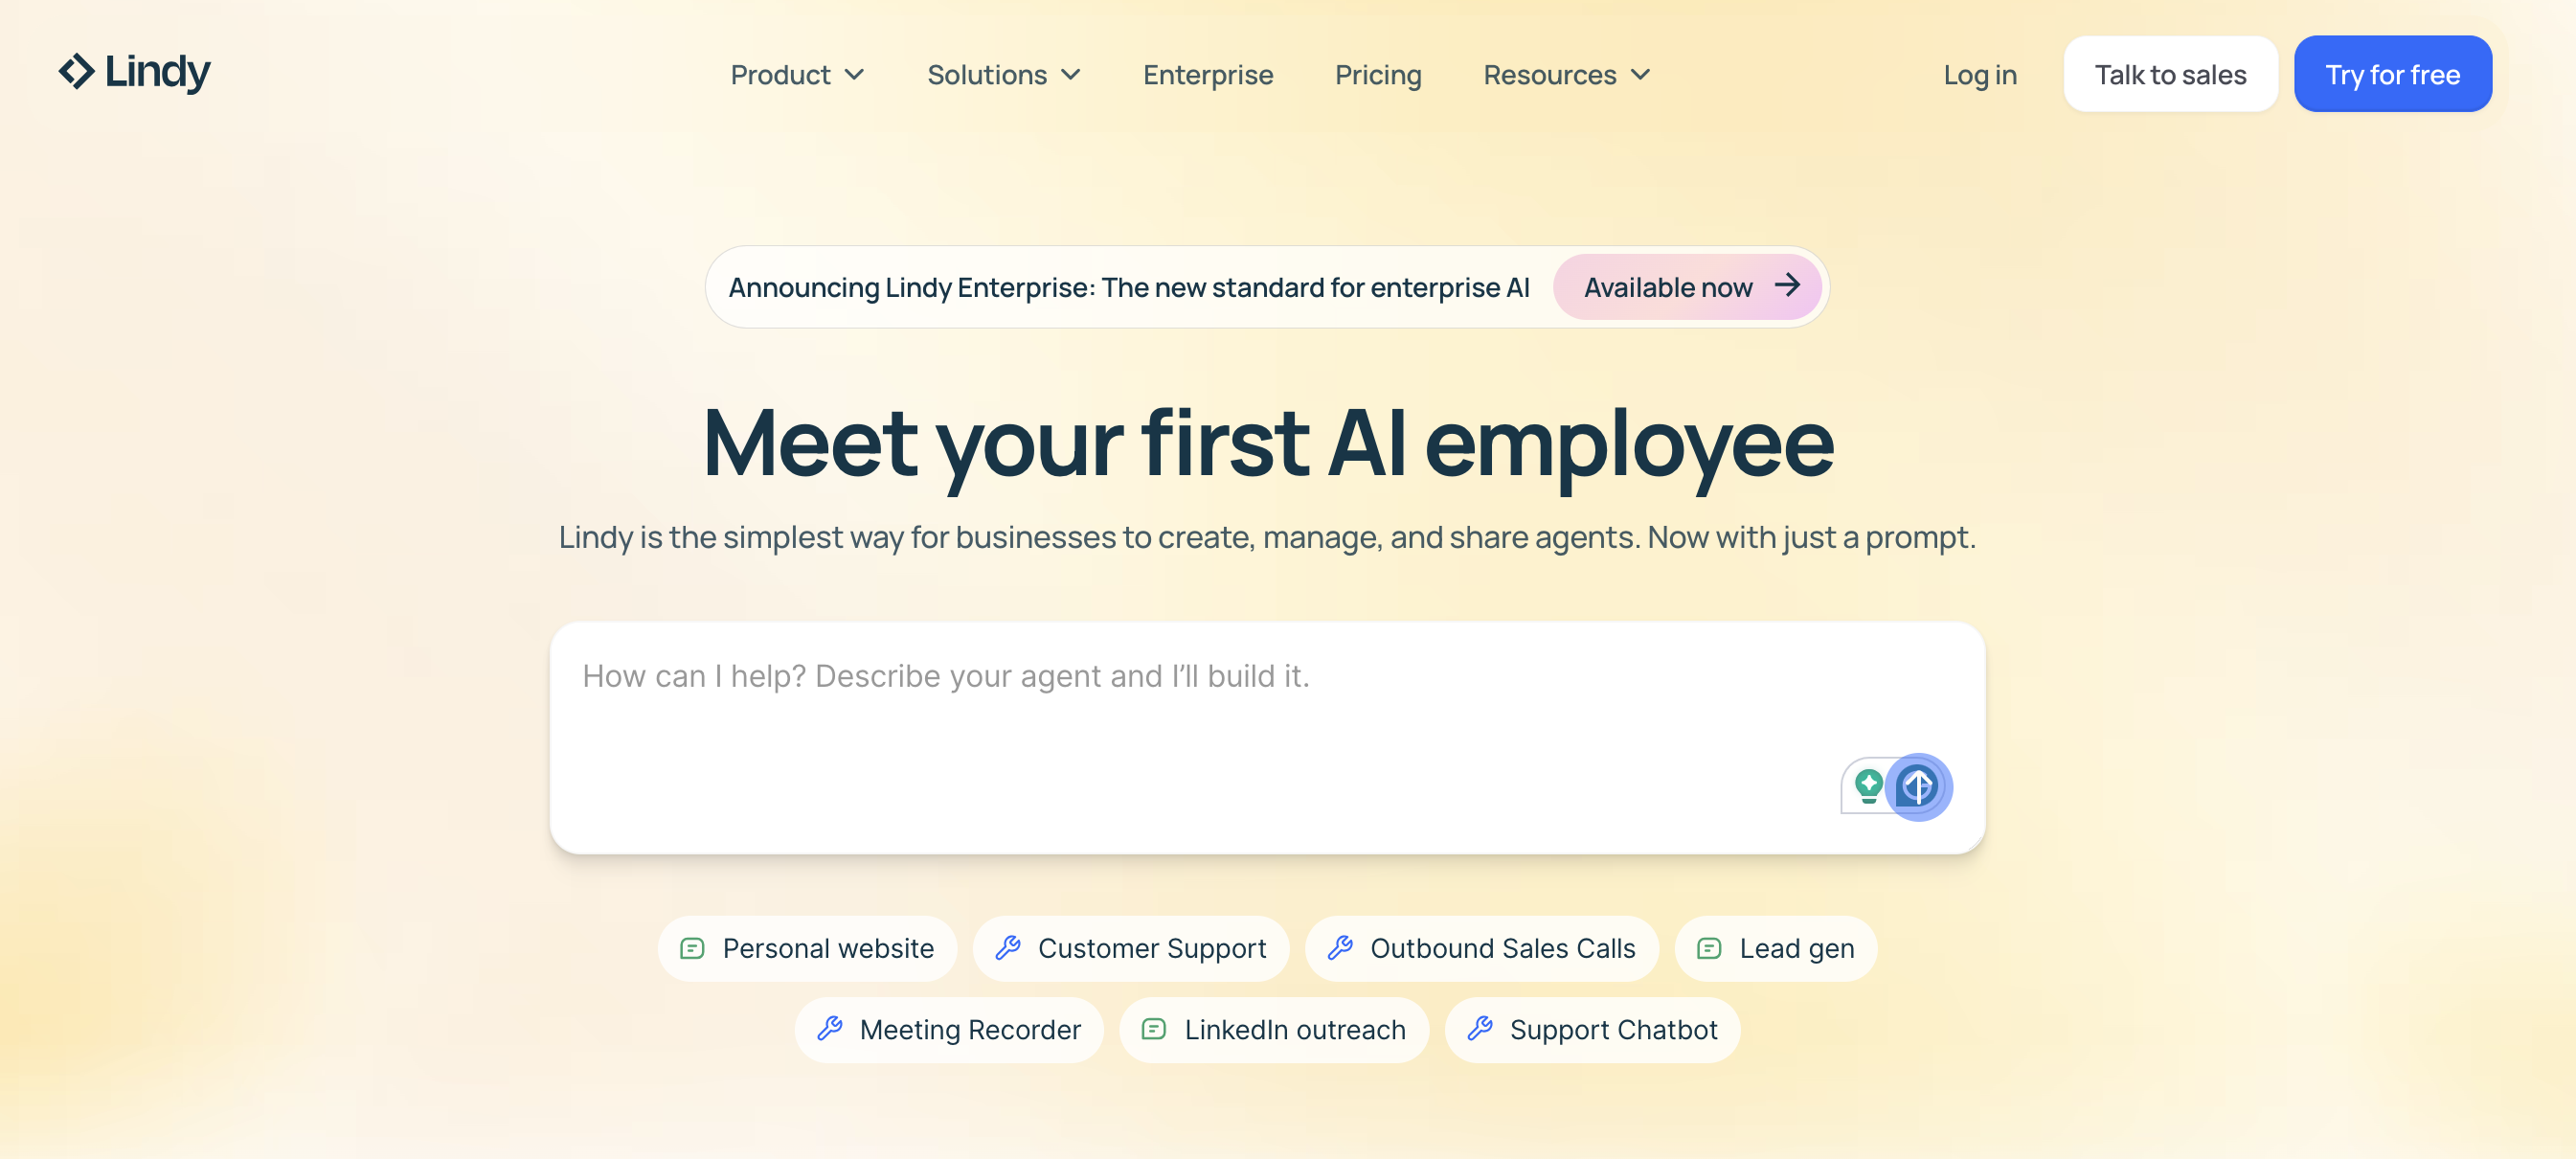Click the wrench icon on Customer Support
This screenshot has width=2576, height=1159.
point(1008,947)
